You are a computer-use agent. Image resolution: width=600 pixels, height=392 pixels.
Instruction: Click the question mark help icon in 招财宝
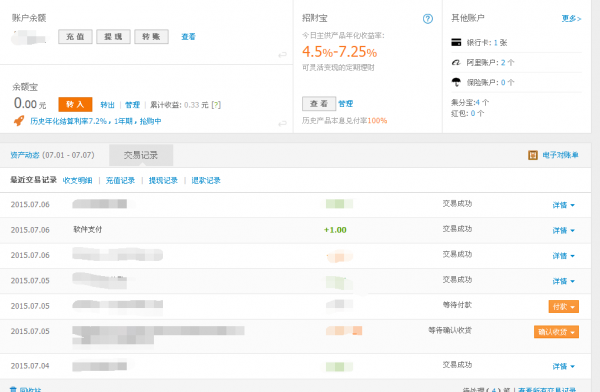[428, 19]
